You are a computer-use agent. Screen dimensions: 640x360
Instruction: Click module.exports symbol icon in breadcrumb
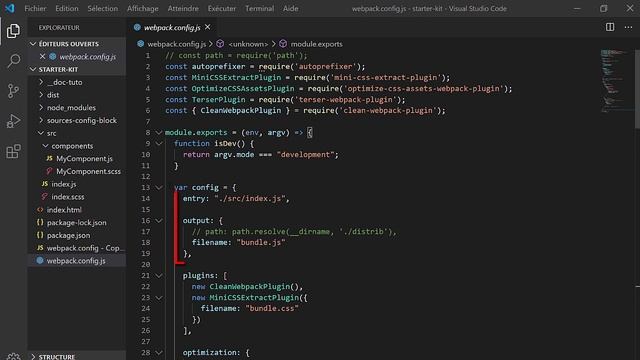point(283,44)
